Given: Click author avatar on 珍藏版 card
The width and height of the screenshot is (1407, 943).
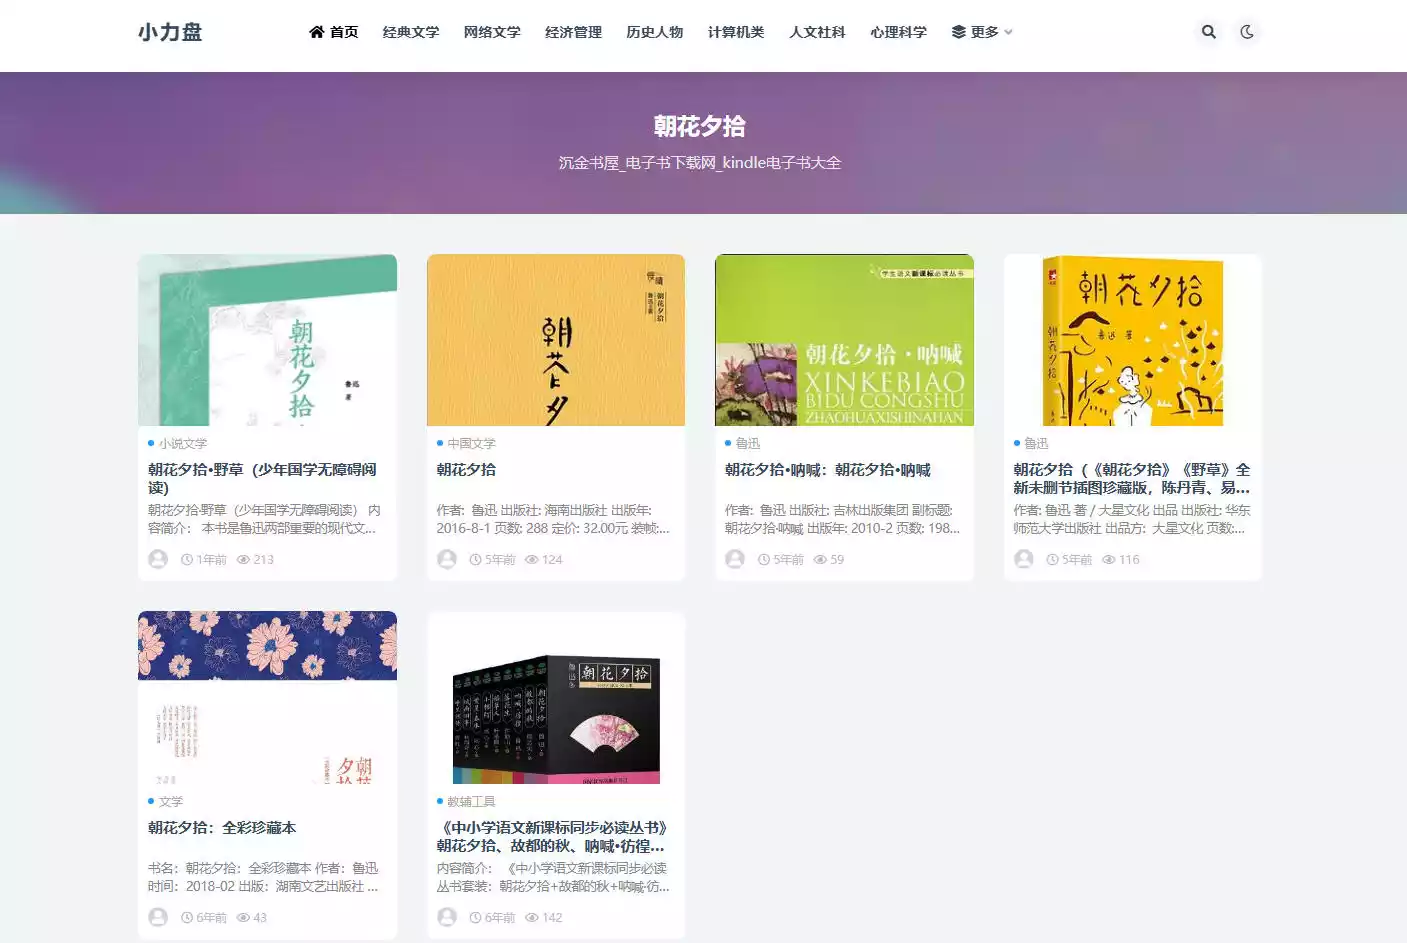Looking at the screenshot, I should (x=1024, y=559).
